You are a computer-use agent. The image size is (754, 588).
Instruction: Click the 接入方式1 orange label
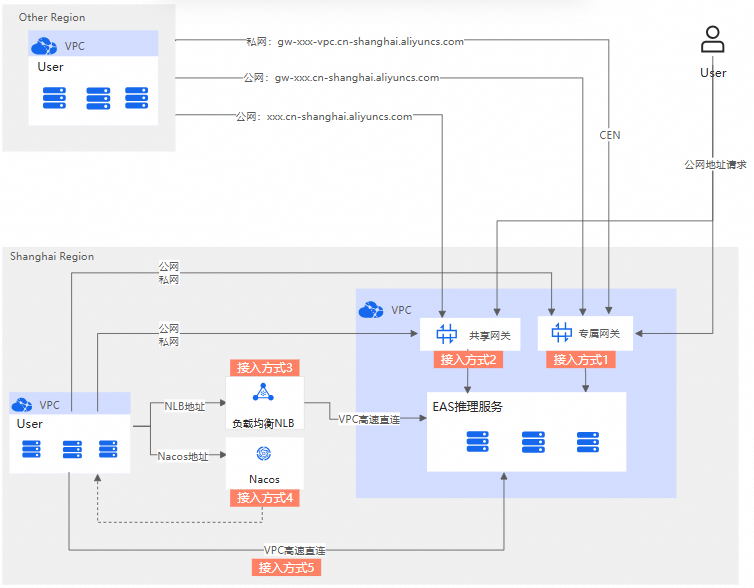580,360
